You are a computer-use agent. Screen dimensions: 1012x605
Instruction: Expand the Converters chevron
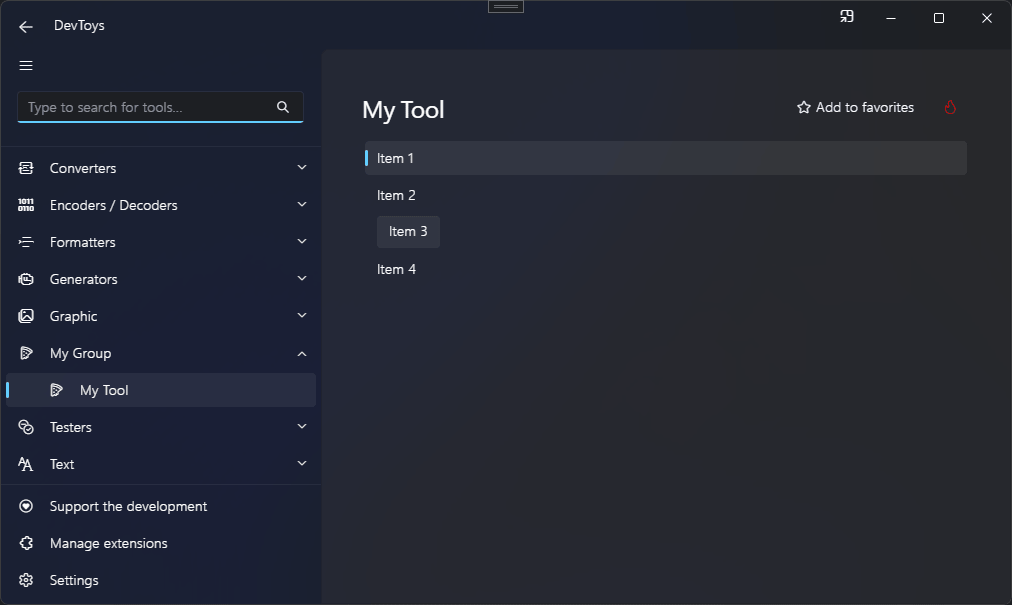[x=301, y=168]
